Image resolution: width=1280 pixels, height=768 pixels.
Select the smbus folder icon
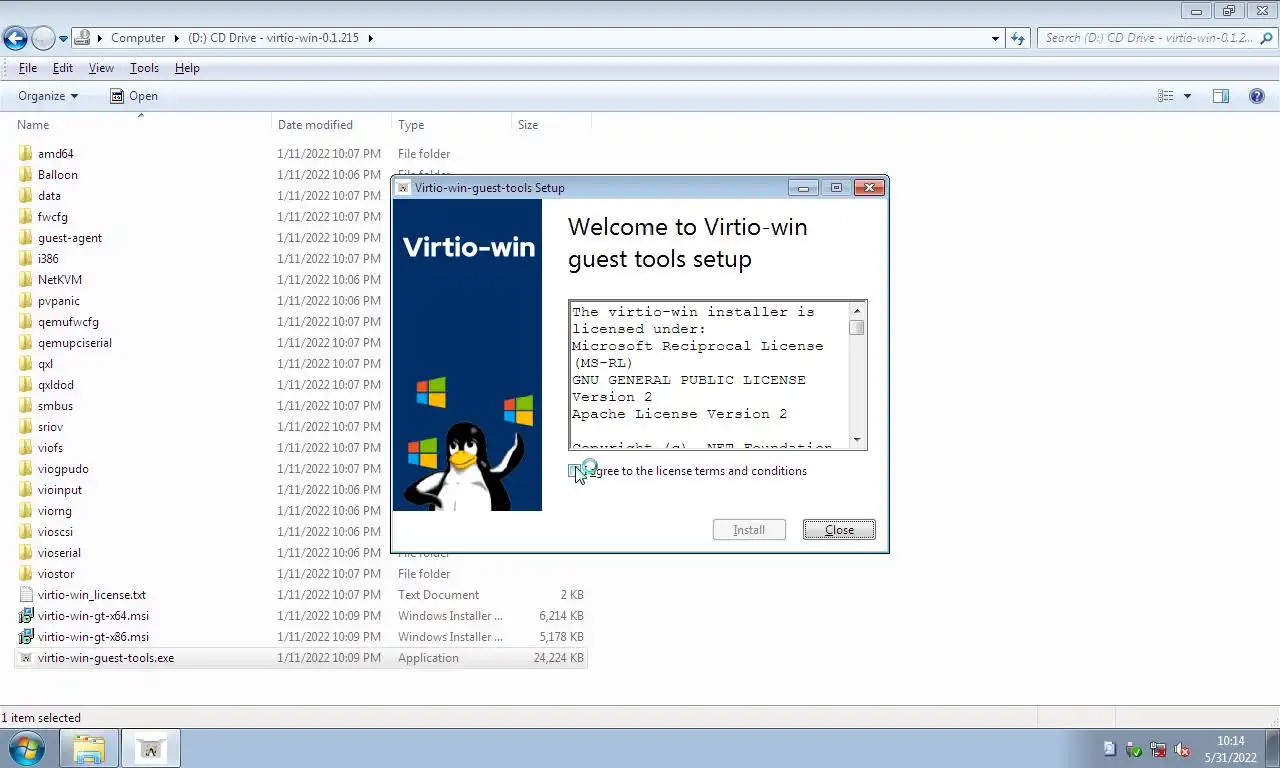click(26, 406)
